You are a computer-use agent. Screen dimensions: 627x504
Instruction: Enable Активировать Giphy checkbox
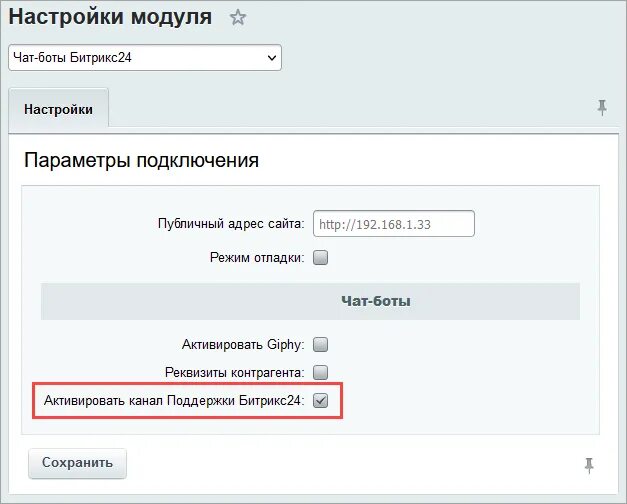(x=320, y=344)
